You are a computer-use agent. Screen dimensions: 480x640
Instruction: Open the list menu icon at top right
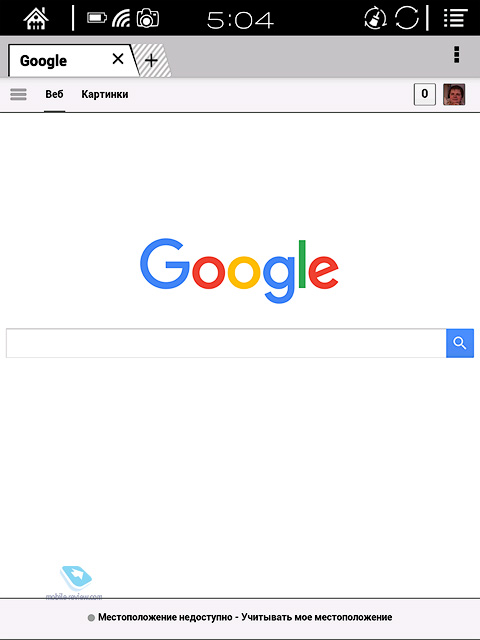click(x=456, y=18)
